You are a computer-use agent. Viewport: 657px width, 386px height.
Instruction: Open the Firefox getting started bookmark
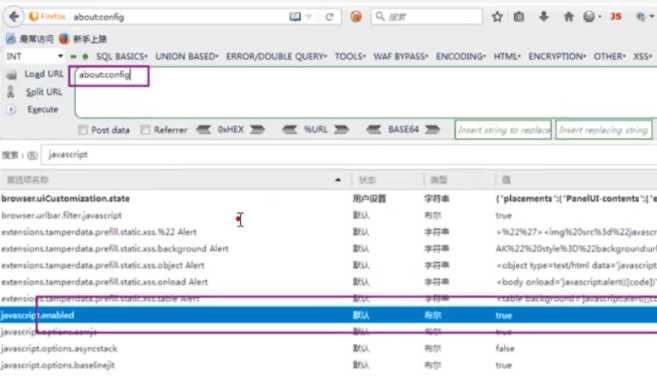[83, 39]
